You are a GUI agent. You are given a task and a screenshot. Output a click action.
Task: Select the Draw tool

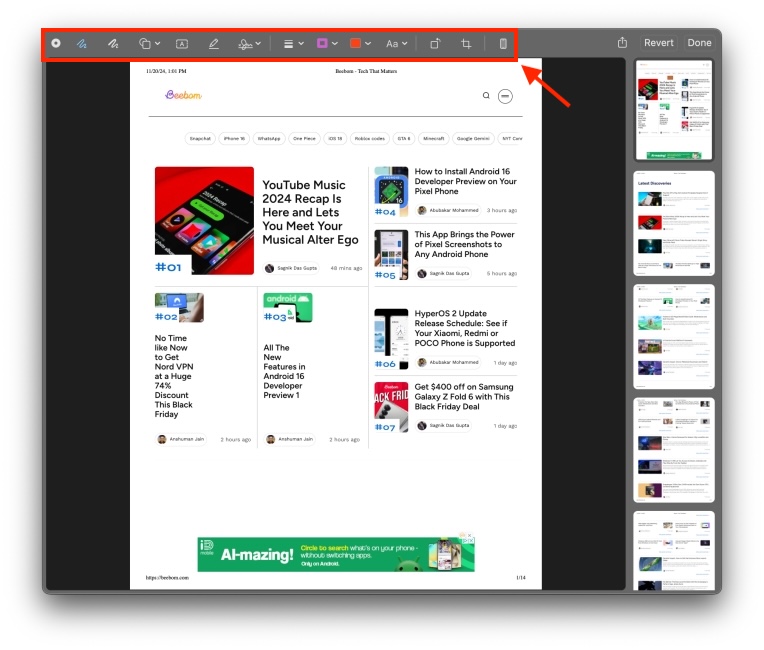(113, 44)
